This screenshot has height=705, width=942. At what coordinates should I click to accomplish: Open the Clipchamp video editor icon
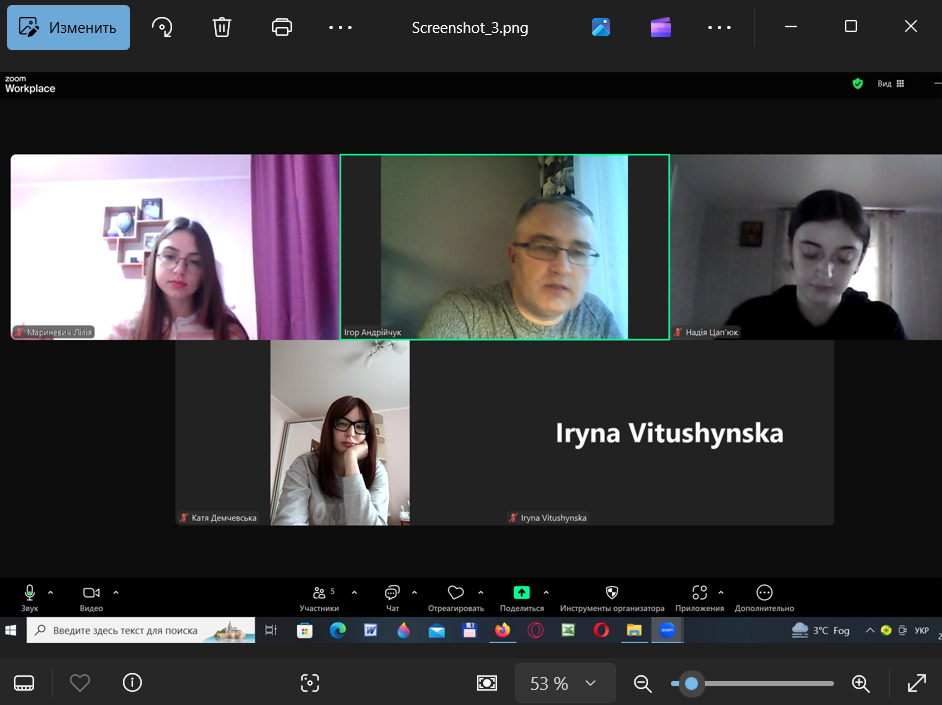click(x=660, y=28)
